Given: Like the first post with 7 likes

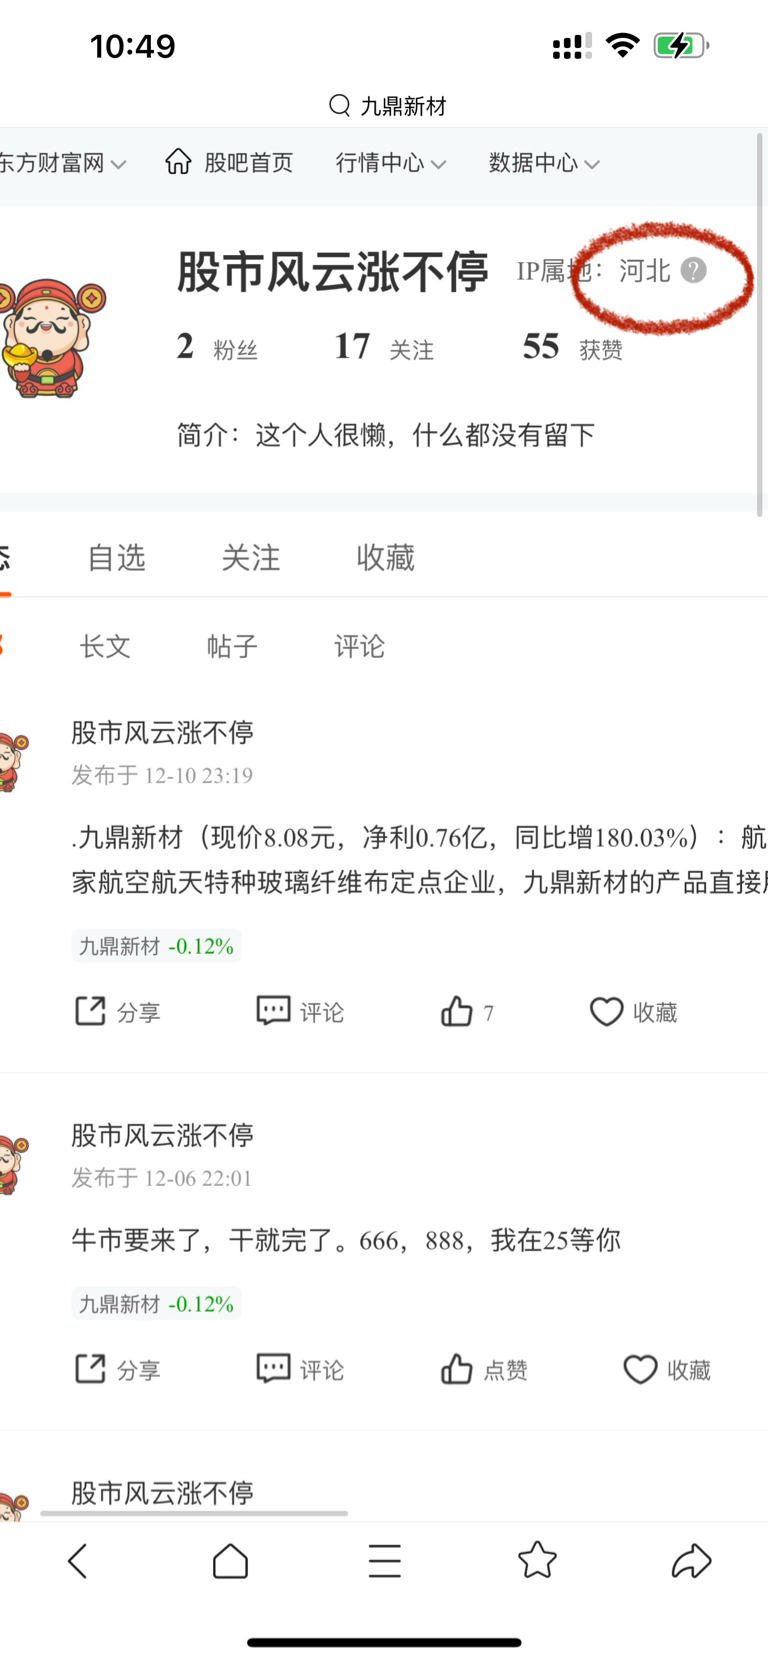Looking at the screenshot, I should [x=467, y=1012].
